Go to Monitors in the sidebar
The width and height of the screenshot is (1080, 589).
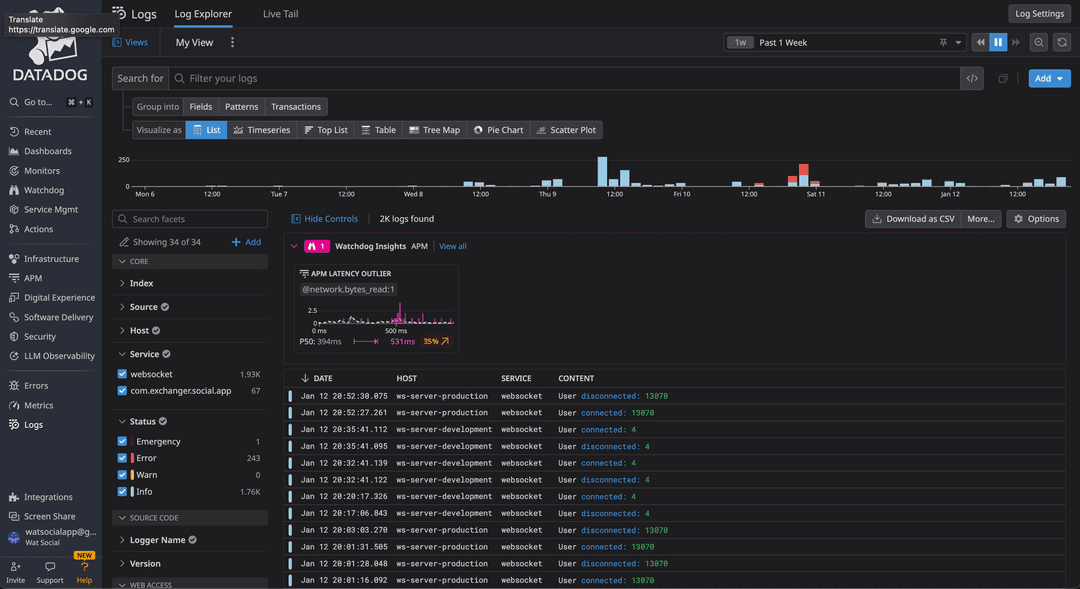pyautogui.click(x=34, y=171)
